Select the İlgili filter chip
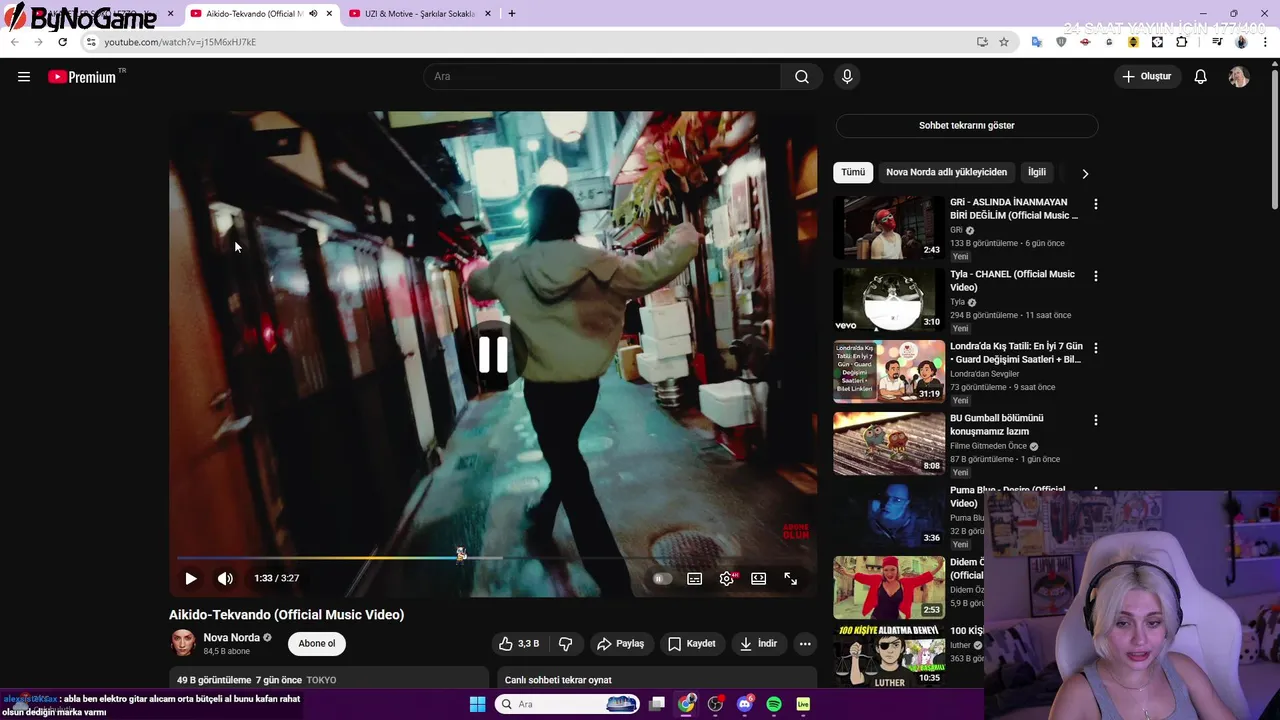This screenshot has width=1280, height=720. [1037, 172]
